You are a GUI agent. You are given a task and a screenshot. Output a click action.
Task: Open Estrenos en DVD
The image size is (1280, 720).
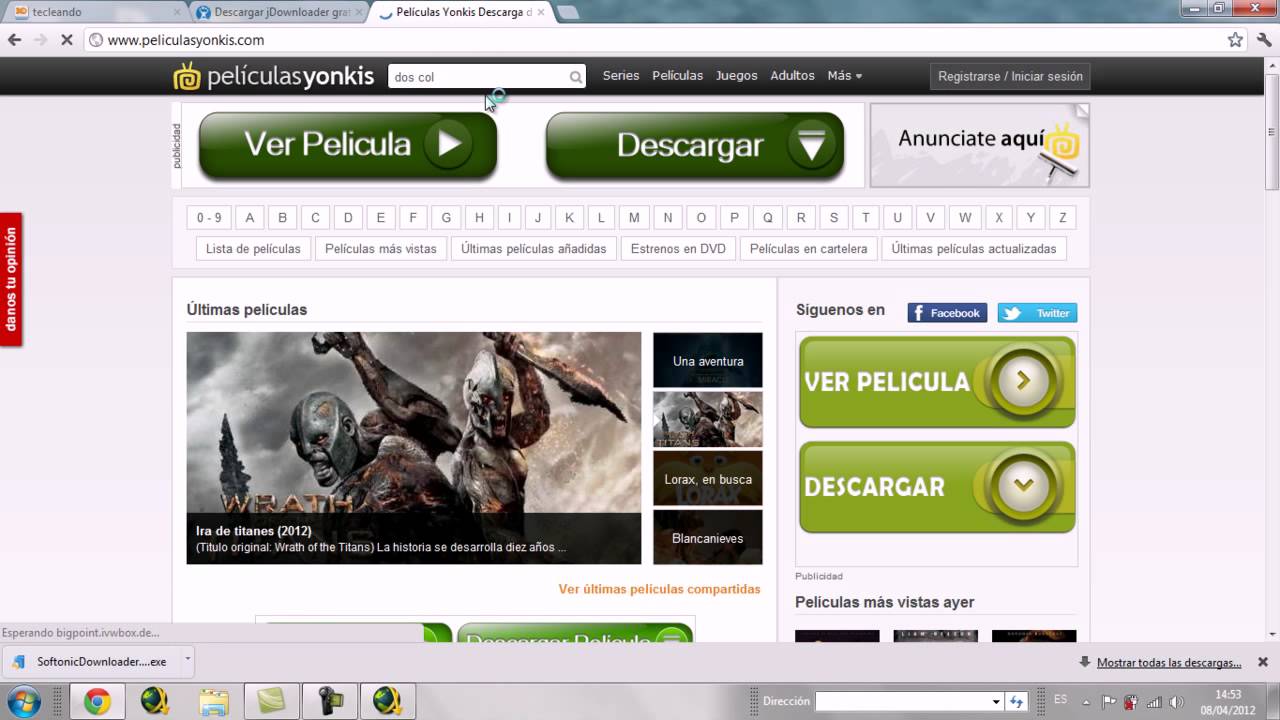pyautogui.click(x=678, y=249)
